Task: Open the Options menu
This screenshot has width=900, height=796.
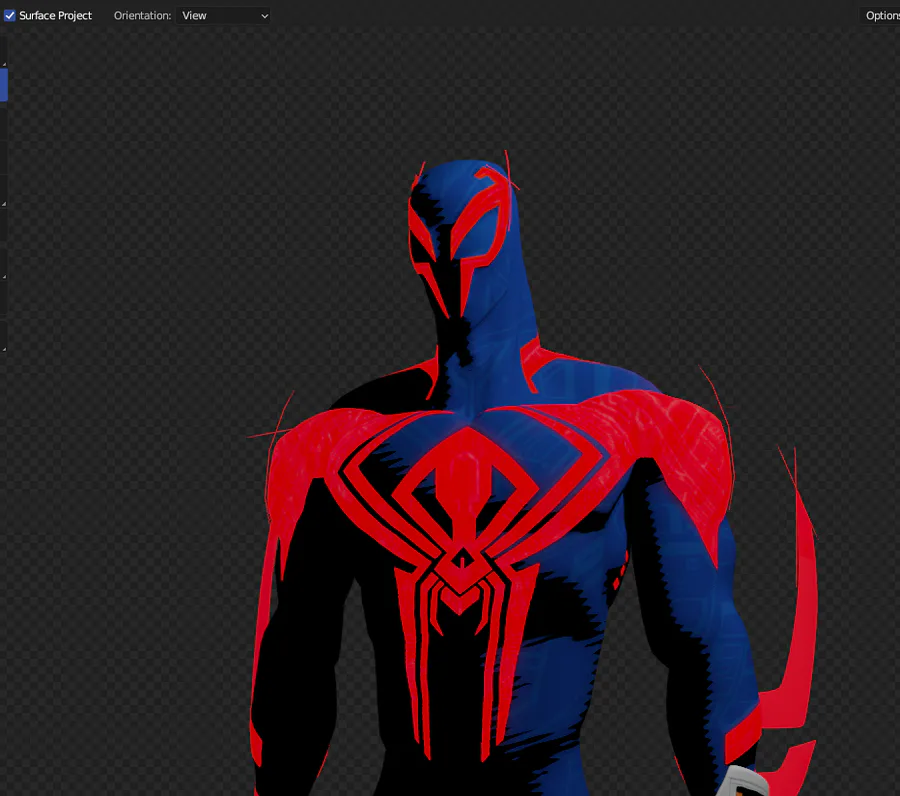Action: (881, 15)
